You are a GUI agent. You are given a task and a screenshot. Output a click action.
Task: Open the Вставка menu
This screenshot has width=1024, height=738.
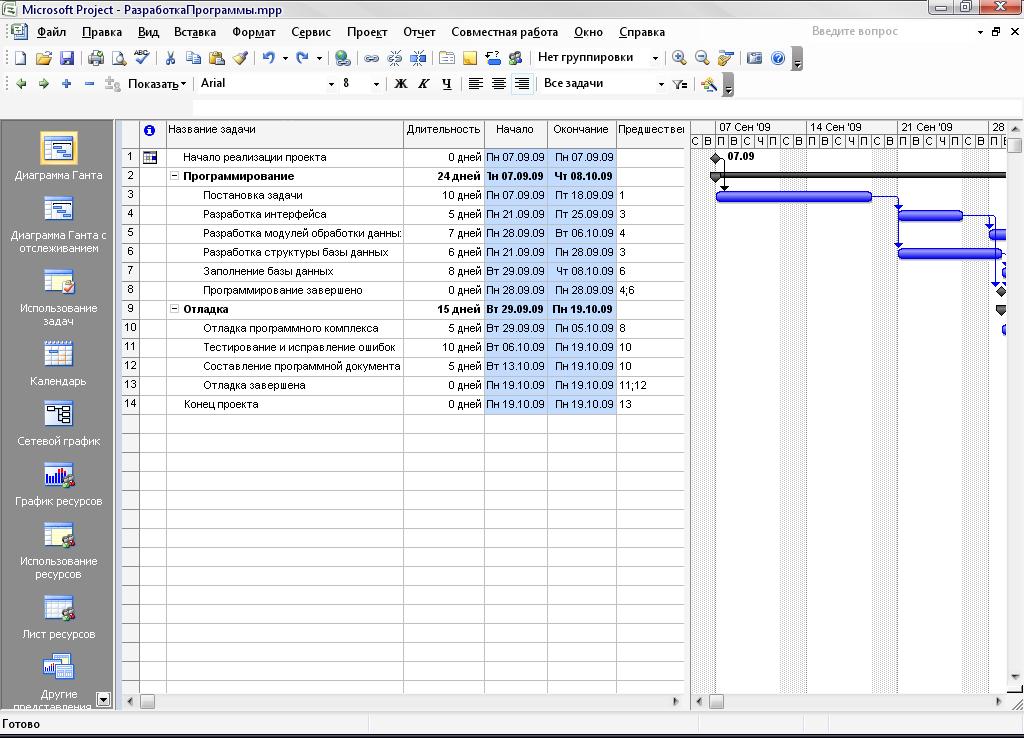click(x=195, y=32)
